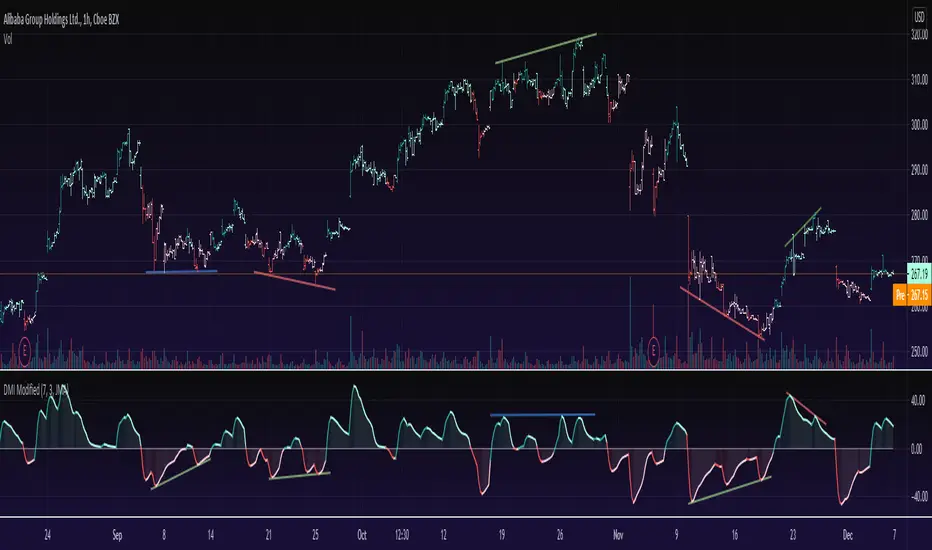Click the 40.00 label on the DMI scale
Screen dimensions: 932x550
[x=918, y=401]
